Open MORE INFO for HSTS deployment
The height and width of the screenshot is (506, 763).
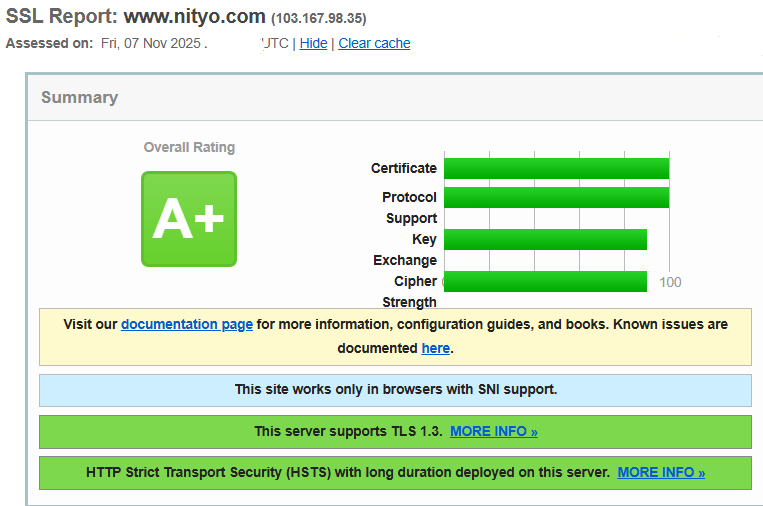pyautogui.click(x=661, y=472)
